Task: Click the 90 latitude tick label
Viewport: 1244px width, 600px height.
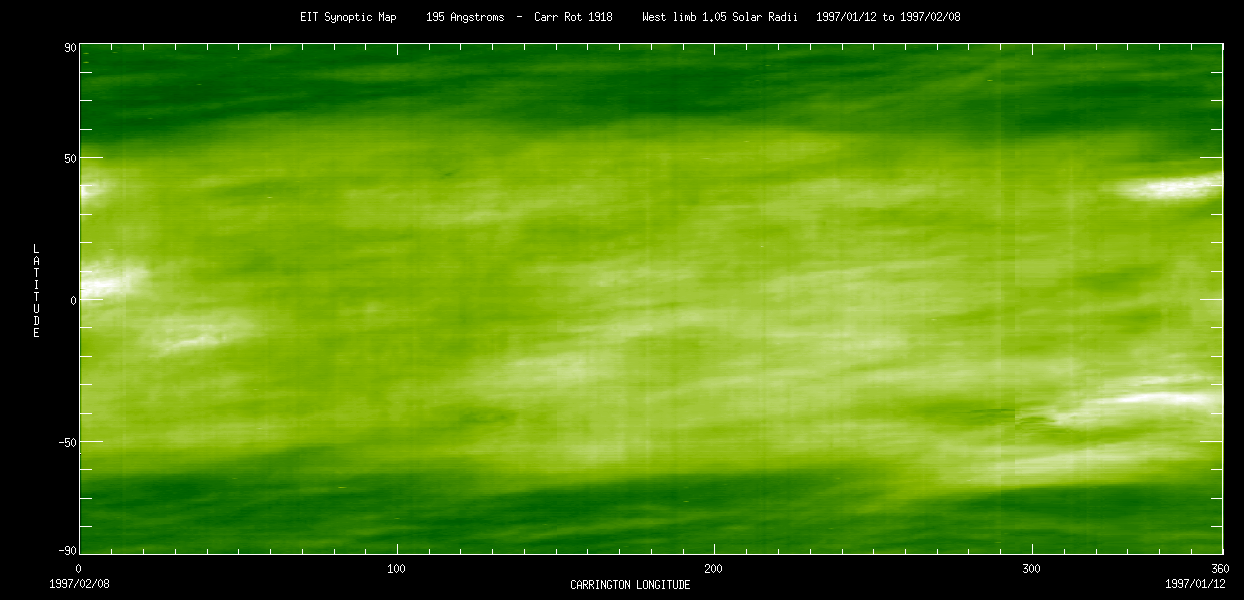Action: pyautogui.click(x=70, y=45)
